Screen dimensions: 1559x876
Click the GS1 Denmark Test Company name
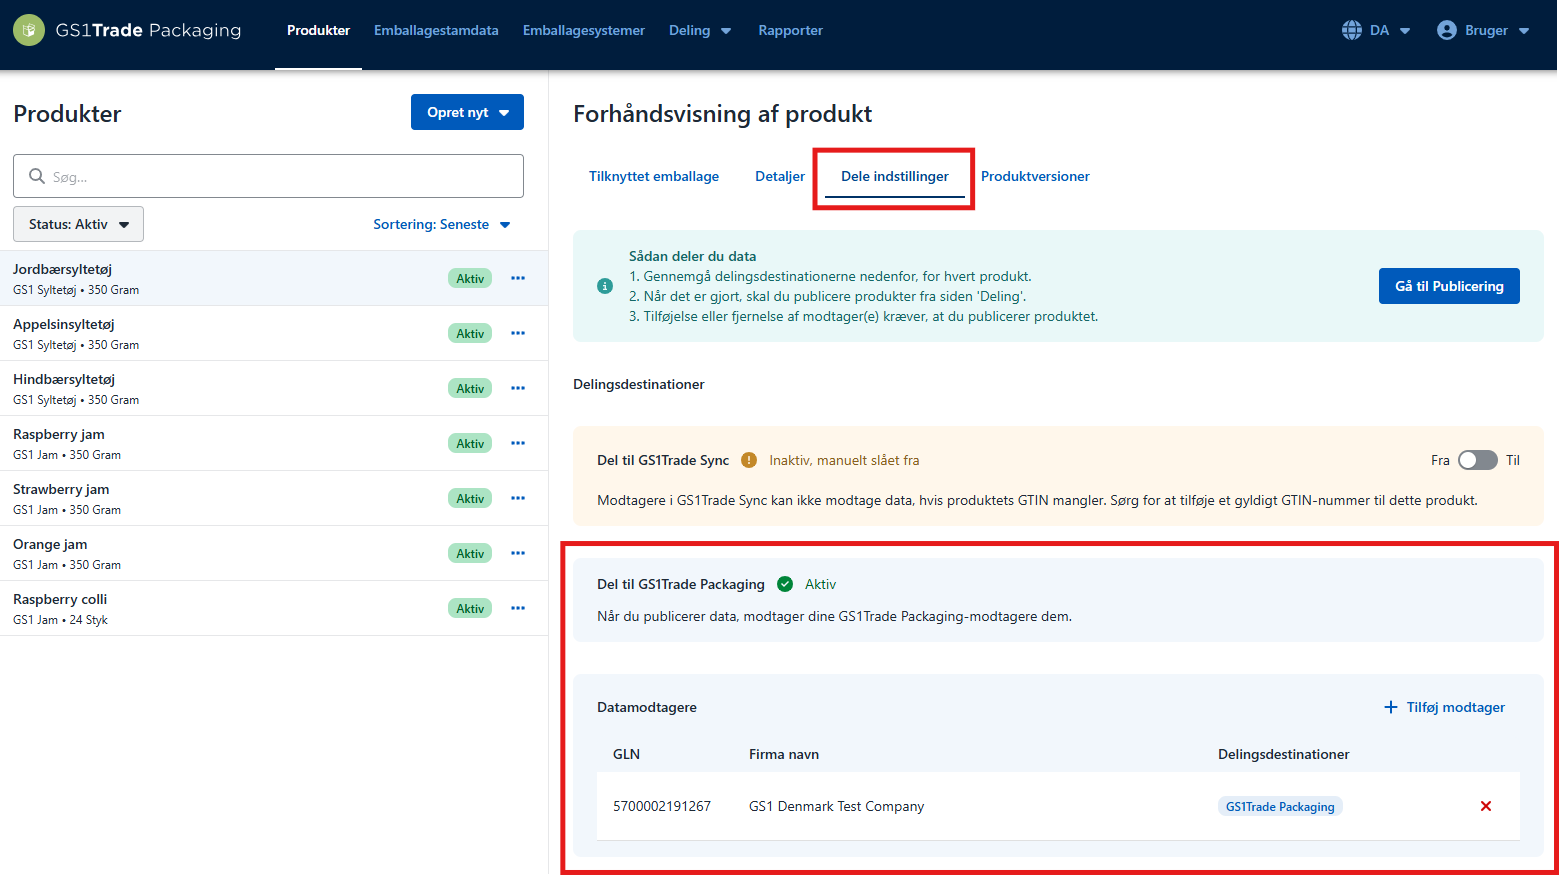point(836,806)
